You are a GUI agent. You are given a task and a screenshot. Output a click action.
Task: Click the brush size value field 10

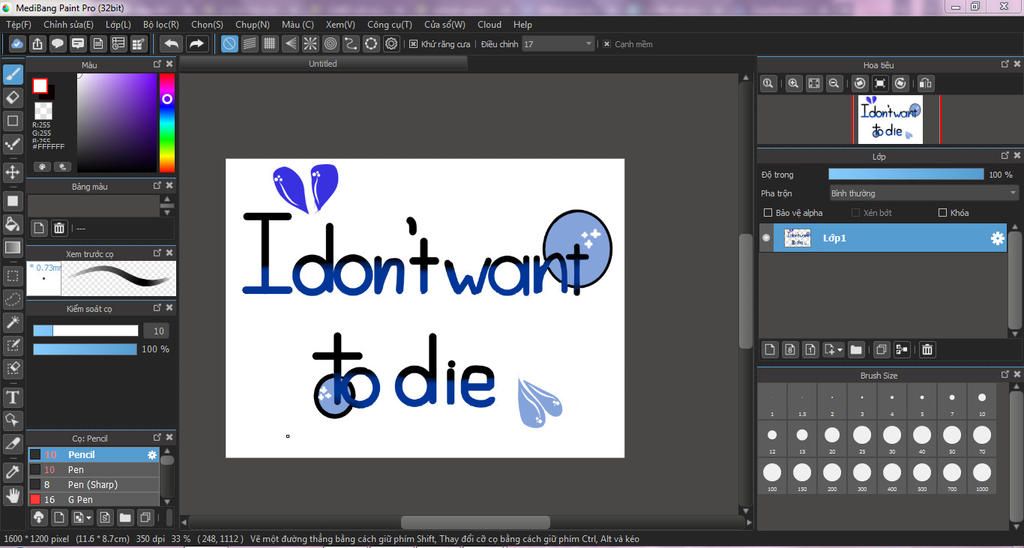[158, 331]
